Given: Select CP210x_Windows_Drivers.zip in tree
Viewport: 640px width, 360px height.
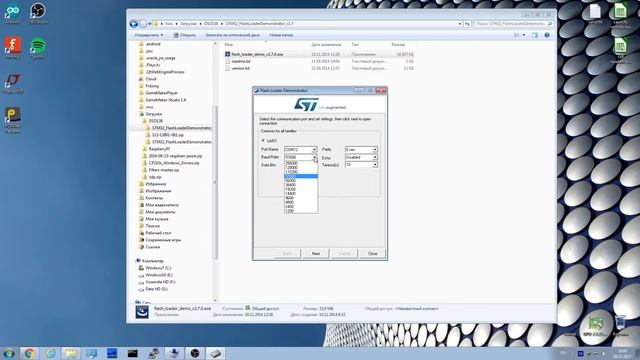Looking at the screenshot, I should click(174, 163).
